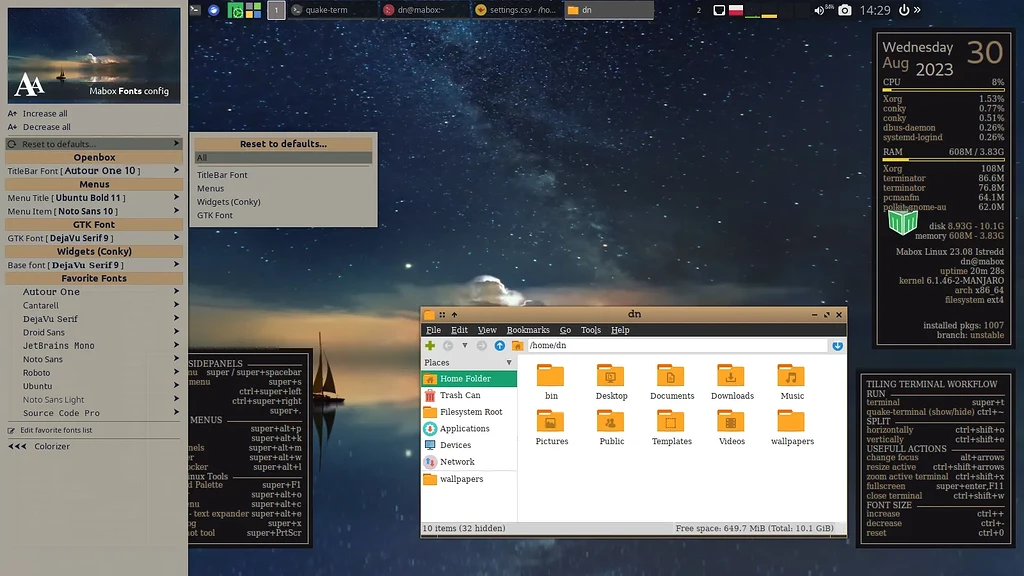Click the home folder icon in path bar
1024x576 pixels.
[517, 347]
